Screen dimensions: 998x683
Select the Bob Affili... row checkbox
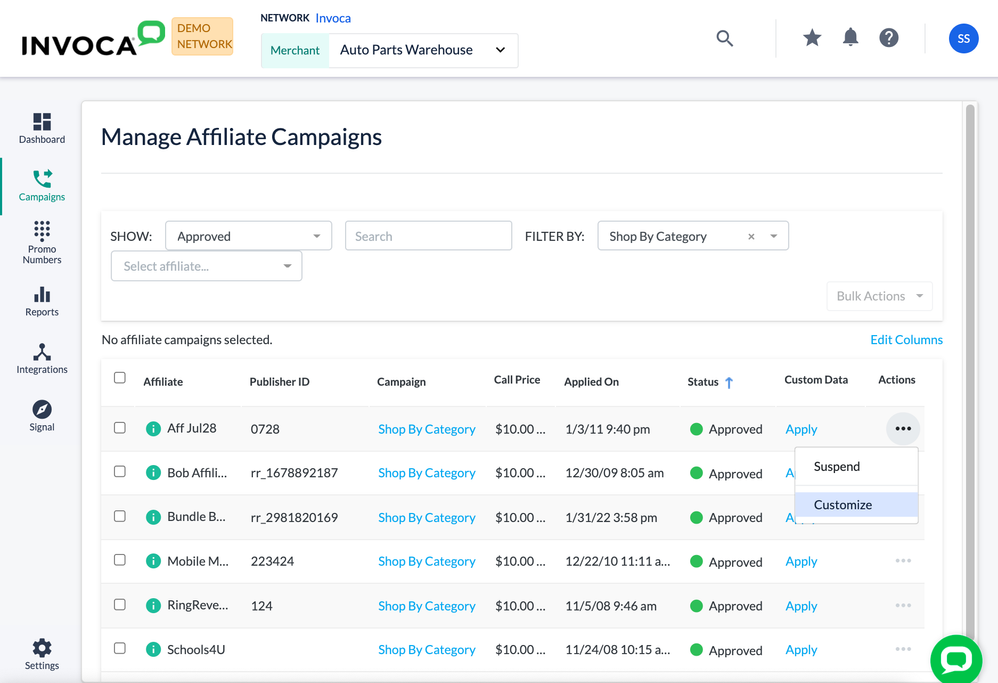tap(120, 472)
